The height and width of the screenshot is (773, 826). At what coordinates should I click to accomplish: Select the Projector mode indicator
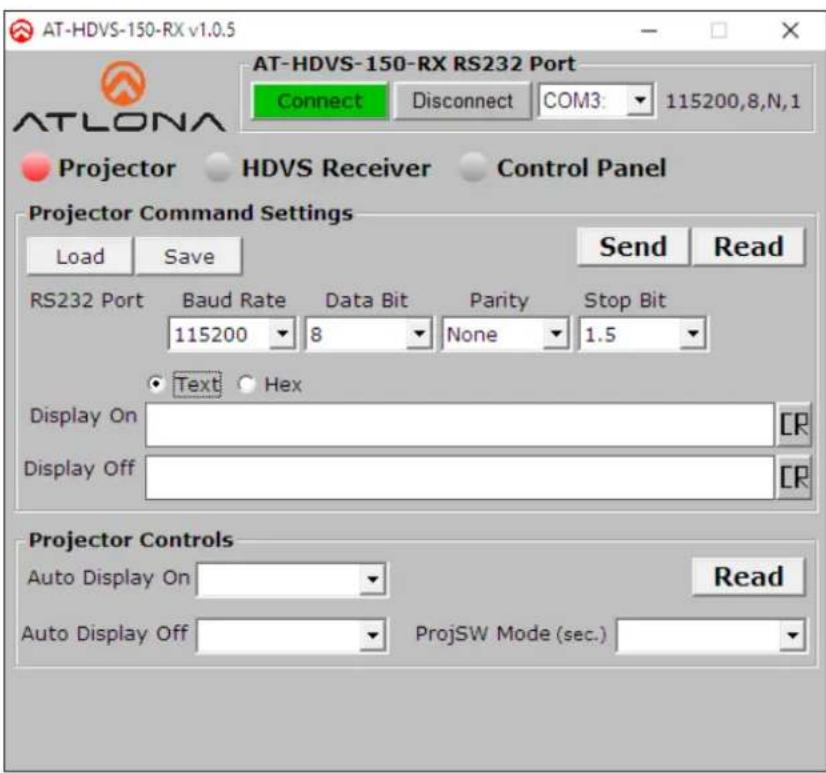click(x=35, y=168)
